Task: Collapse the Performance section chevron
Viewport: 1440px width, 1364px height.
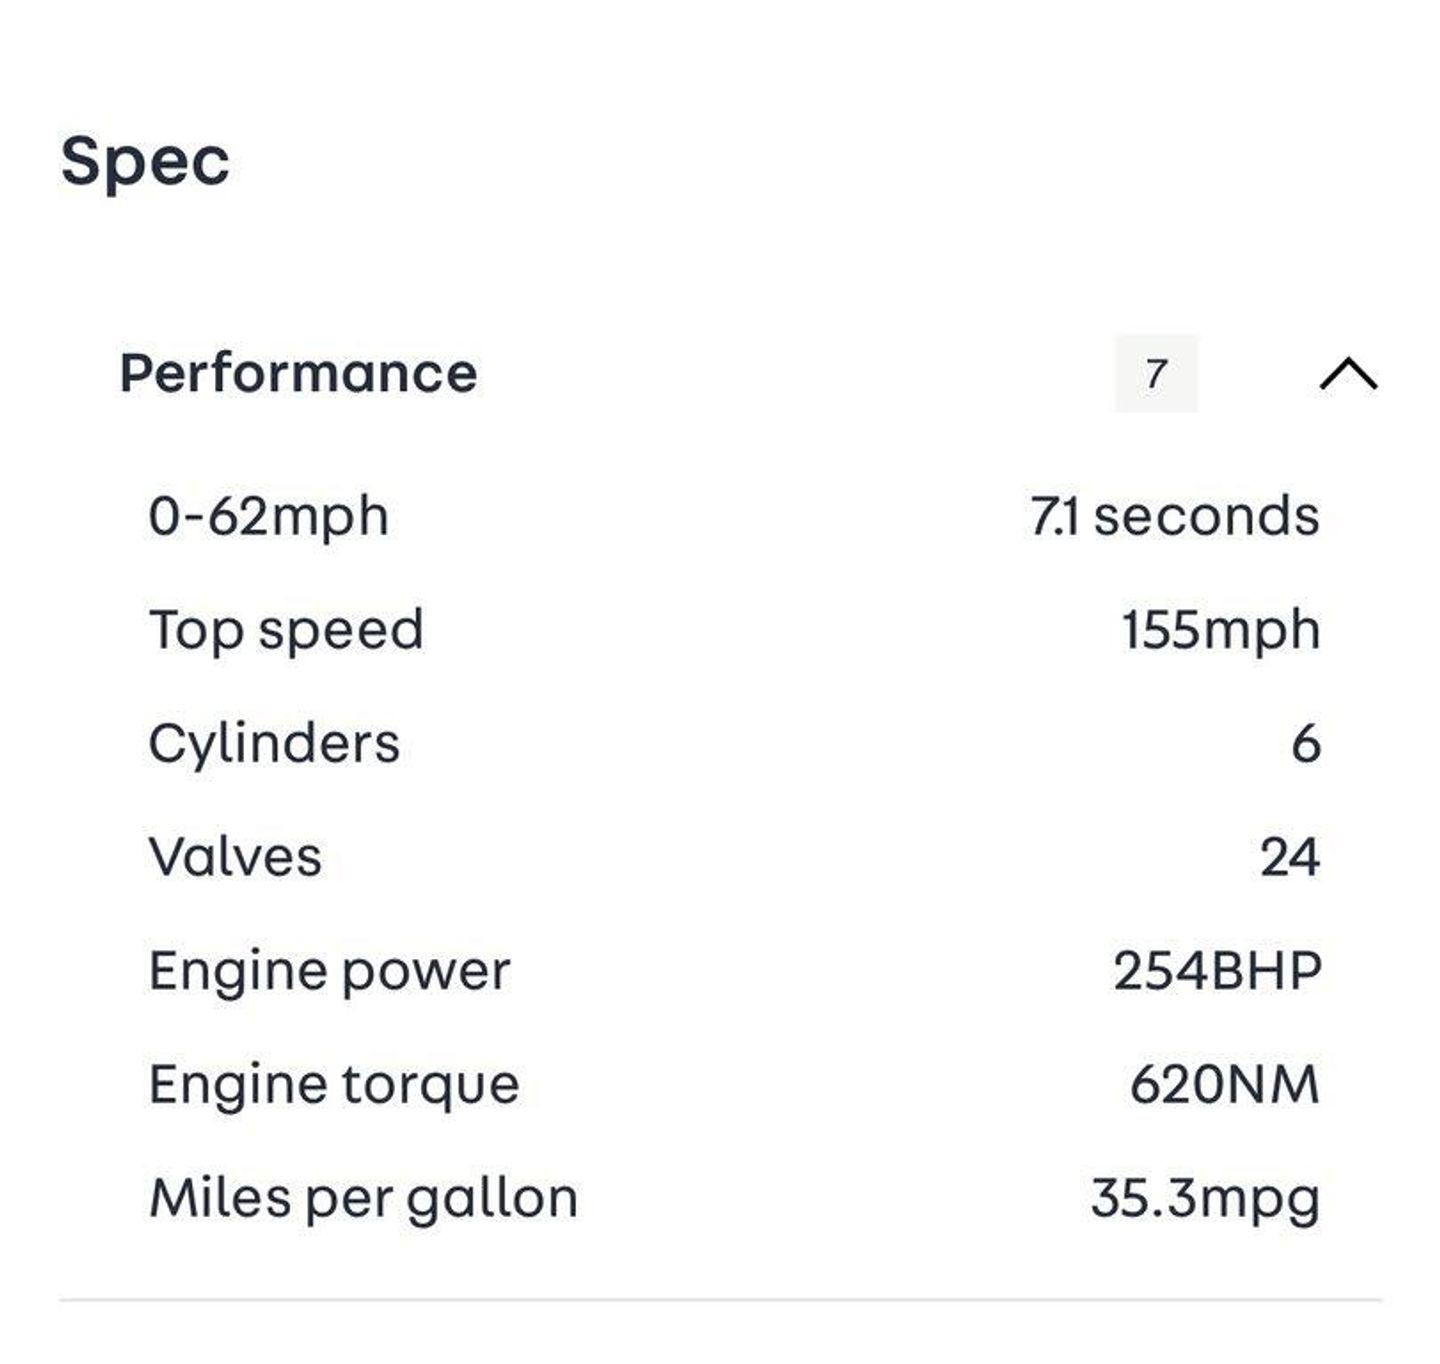Action: point(1348,374)
